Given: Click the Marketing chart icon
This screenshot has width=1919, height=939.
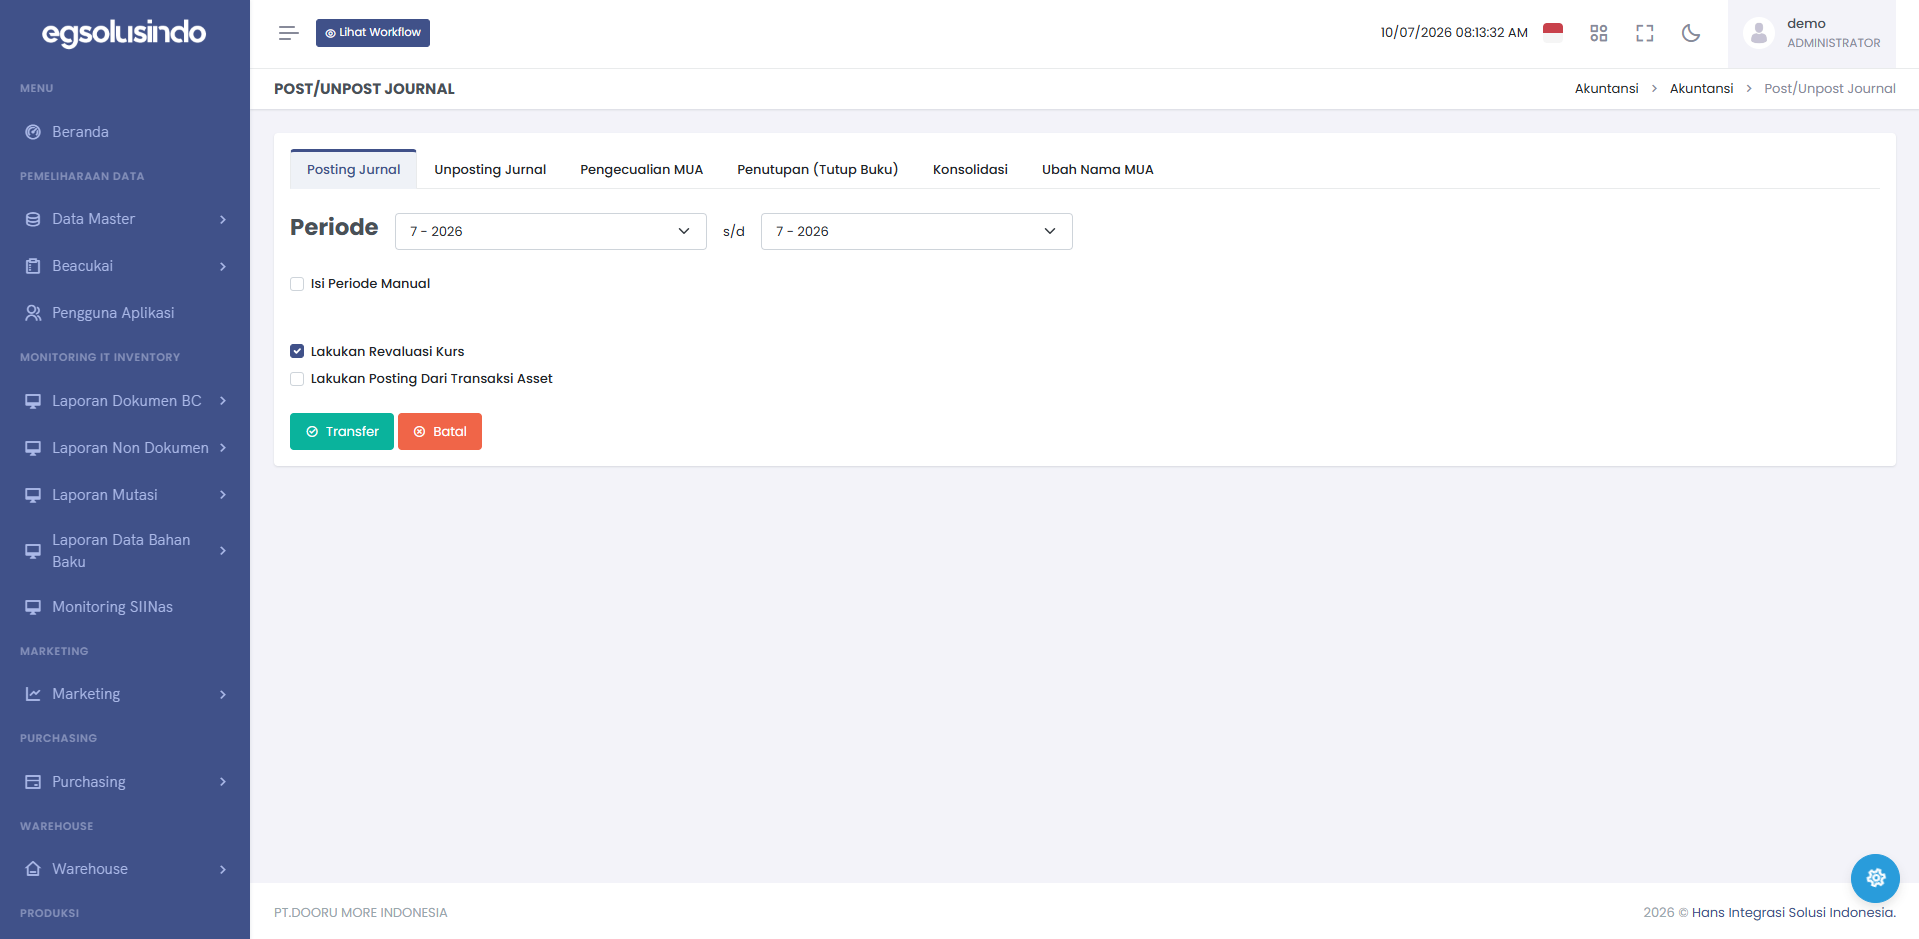Looking at the screenshot, I should pyautogui.click(x=33, y=694).
